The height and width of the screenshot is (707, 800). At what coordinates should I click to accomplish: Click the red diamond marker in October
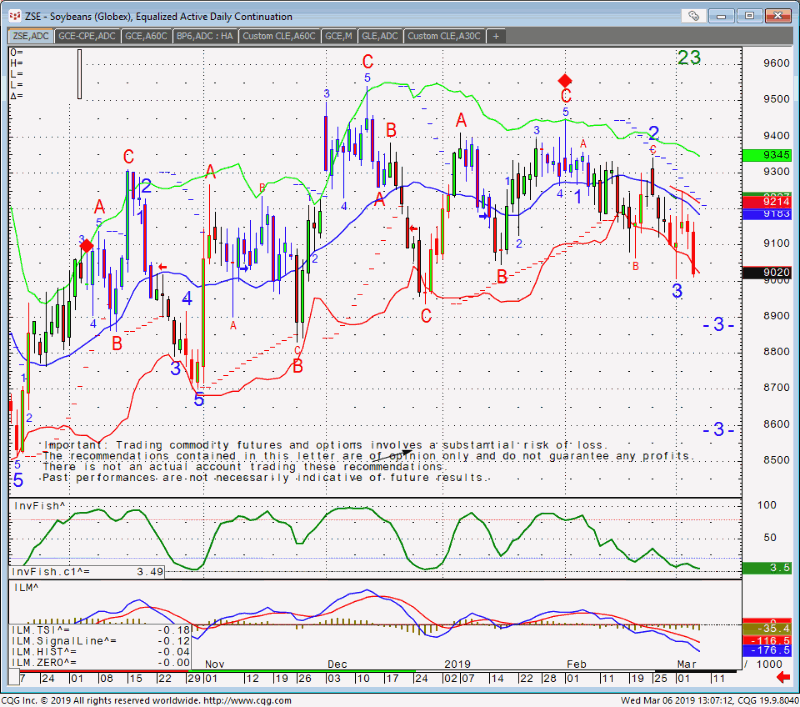coord(87,245)
